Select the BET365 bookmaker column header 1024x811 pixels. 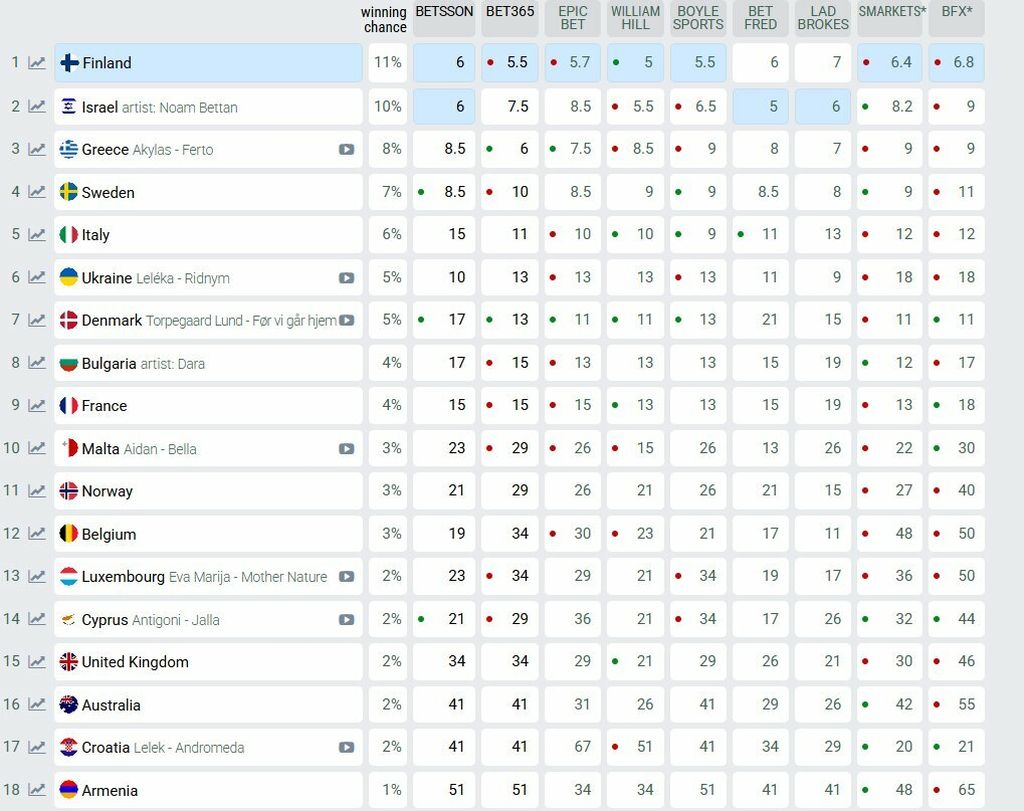click(510, 12)
